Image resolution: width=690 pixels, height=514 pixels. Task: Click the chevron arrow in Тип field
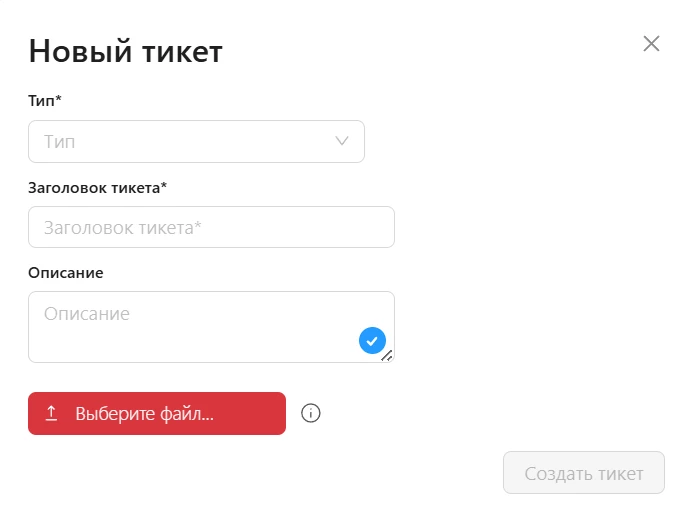click(x=342, y=141)
